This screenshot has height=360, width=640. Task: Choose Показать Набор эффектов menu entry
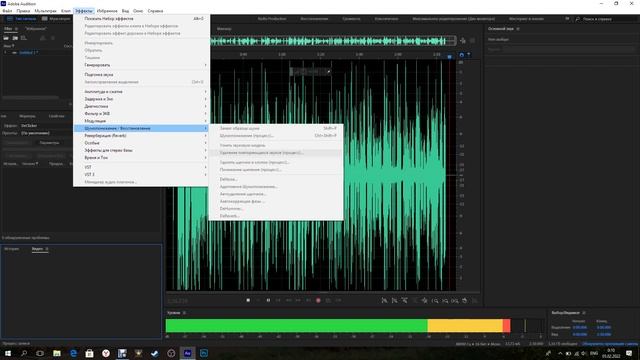[x=141, y=19]
